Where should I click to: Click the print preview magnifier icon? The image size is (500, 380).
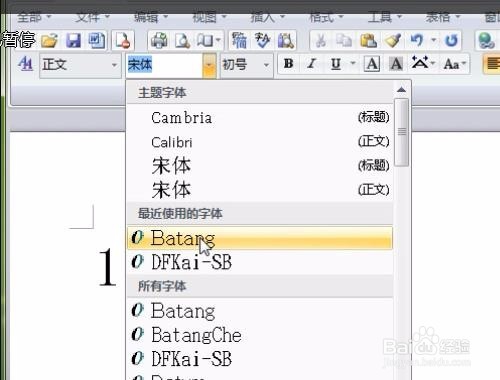coord(182,41)
